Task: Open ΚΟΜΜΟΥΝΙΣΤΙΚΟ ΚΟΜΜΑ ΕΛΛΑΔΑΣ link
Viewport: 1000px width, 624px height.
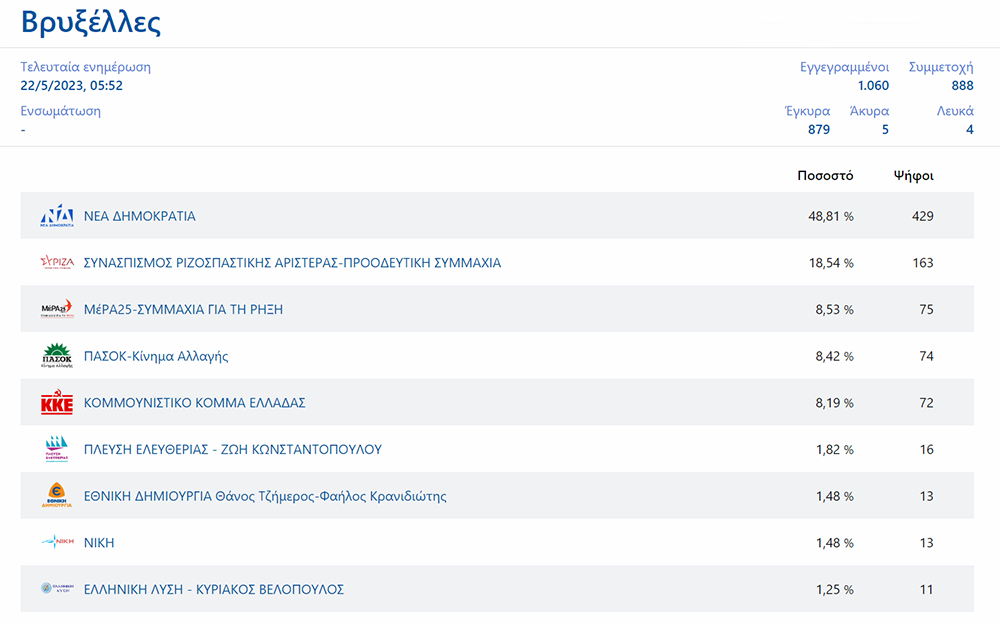Action: tap(195, 403)
